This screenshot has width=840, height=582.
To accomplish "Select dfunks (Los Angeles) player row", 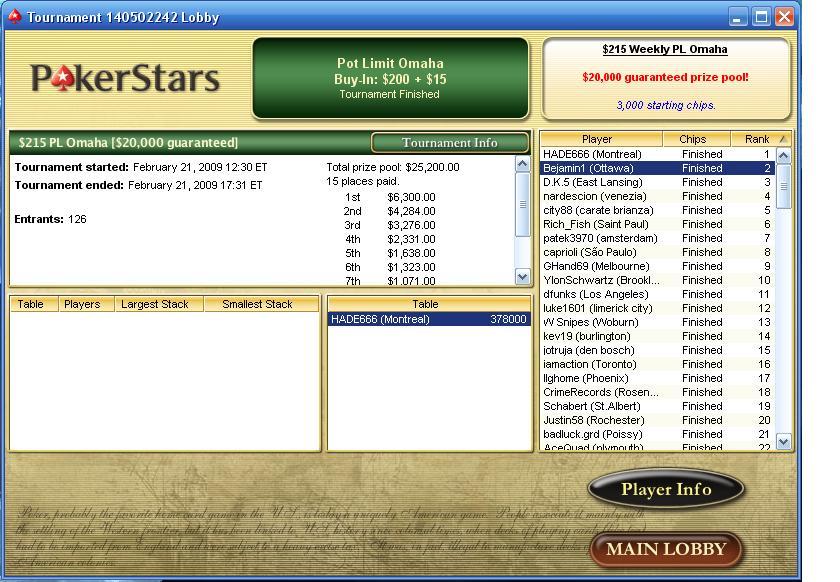I will [657, 294].
